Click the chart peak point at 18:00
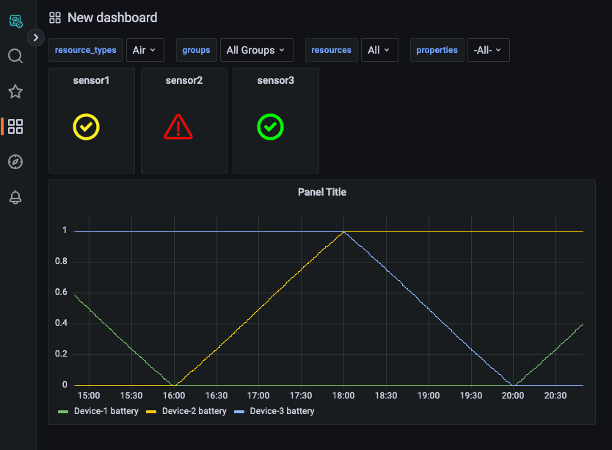The width and height of the screenshot is (612, 450). pyautogui.click(x=343, y=232)
